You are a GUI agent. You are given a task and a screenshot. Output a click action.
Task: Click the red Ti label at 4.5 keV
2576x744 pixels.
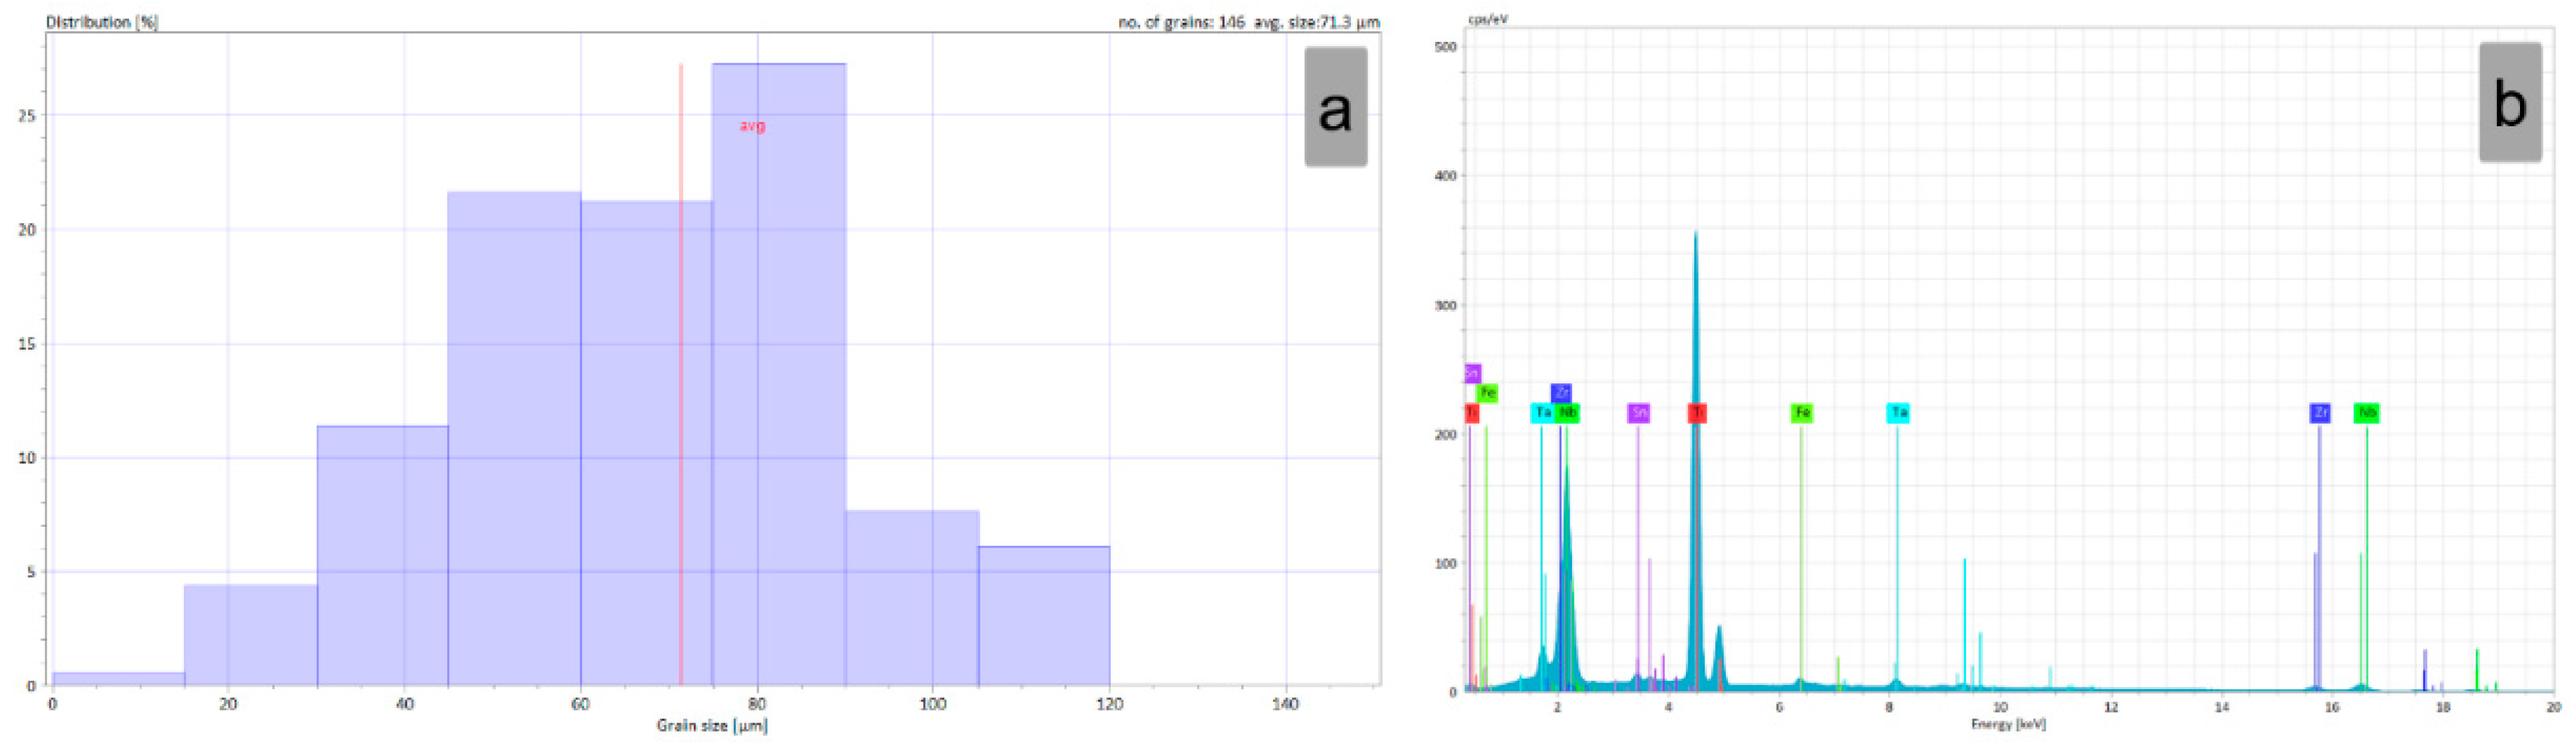(1696, 413)
